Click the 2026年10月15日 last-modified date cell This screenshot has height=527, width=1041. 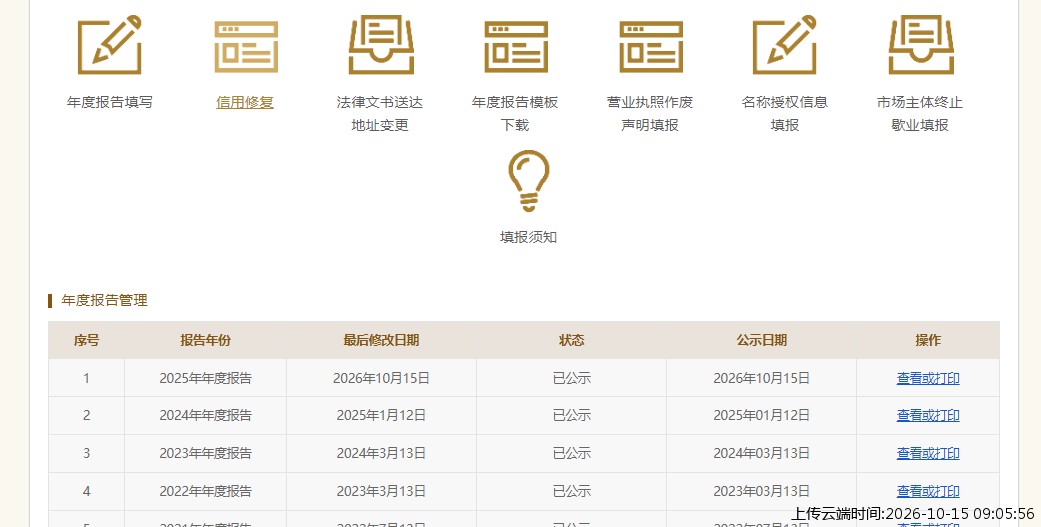[381, 378]
